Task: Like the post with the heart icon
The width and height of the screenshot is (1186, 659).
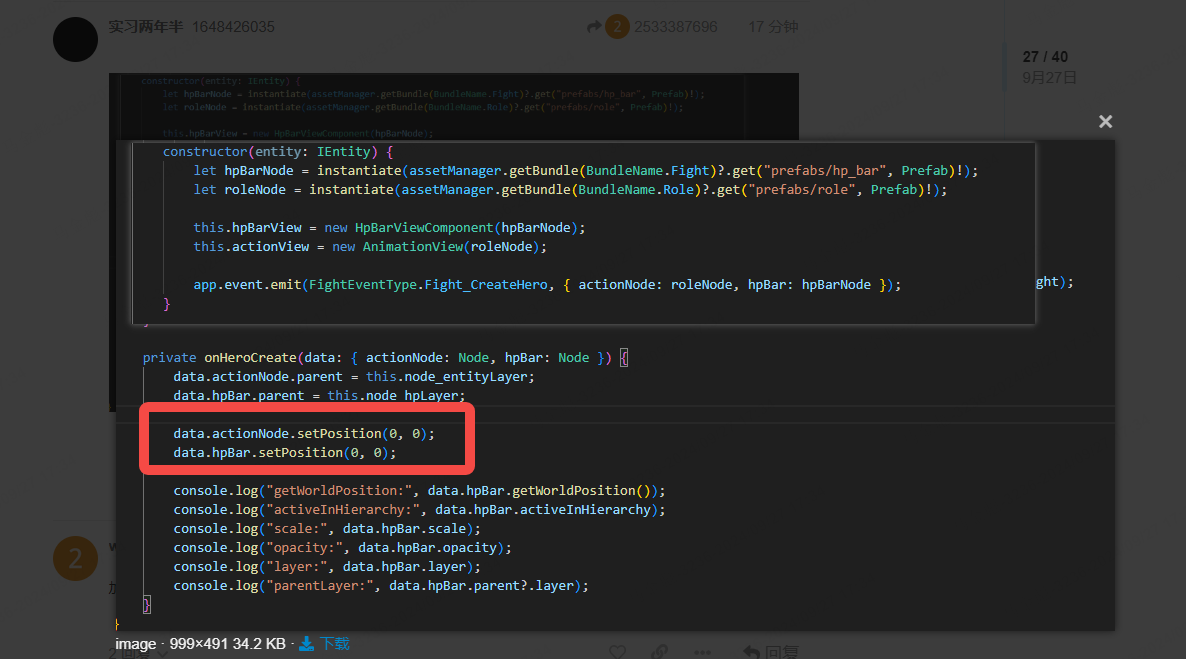Action: (618, 651)
